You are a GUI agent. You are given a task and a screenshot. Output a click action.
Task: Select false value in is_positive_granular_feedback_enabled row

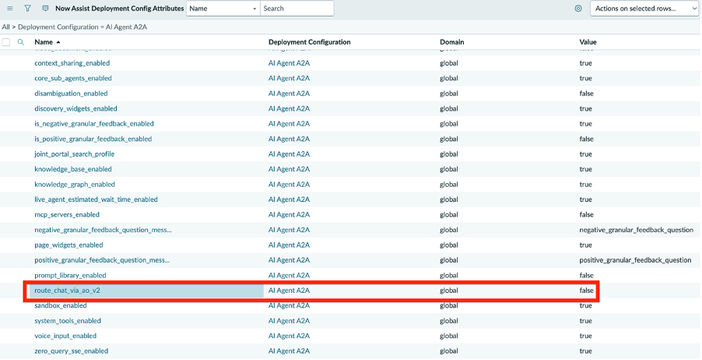pyautogui.click(x=586, y=139)
